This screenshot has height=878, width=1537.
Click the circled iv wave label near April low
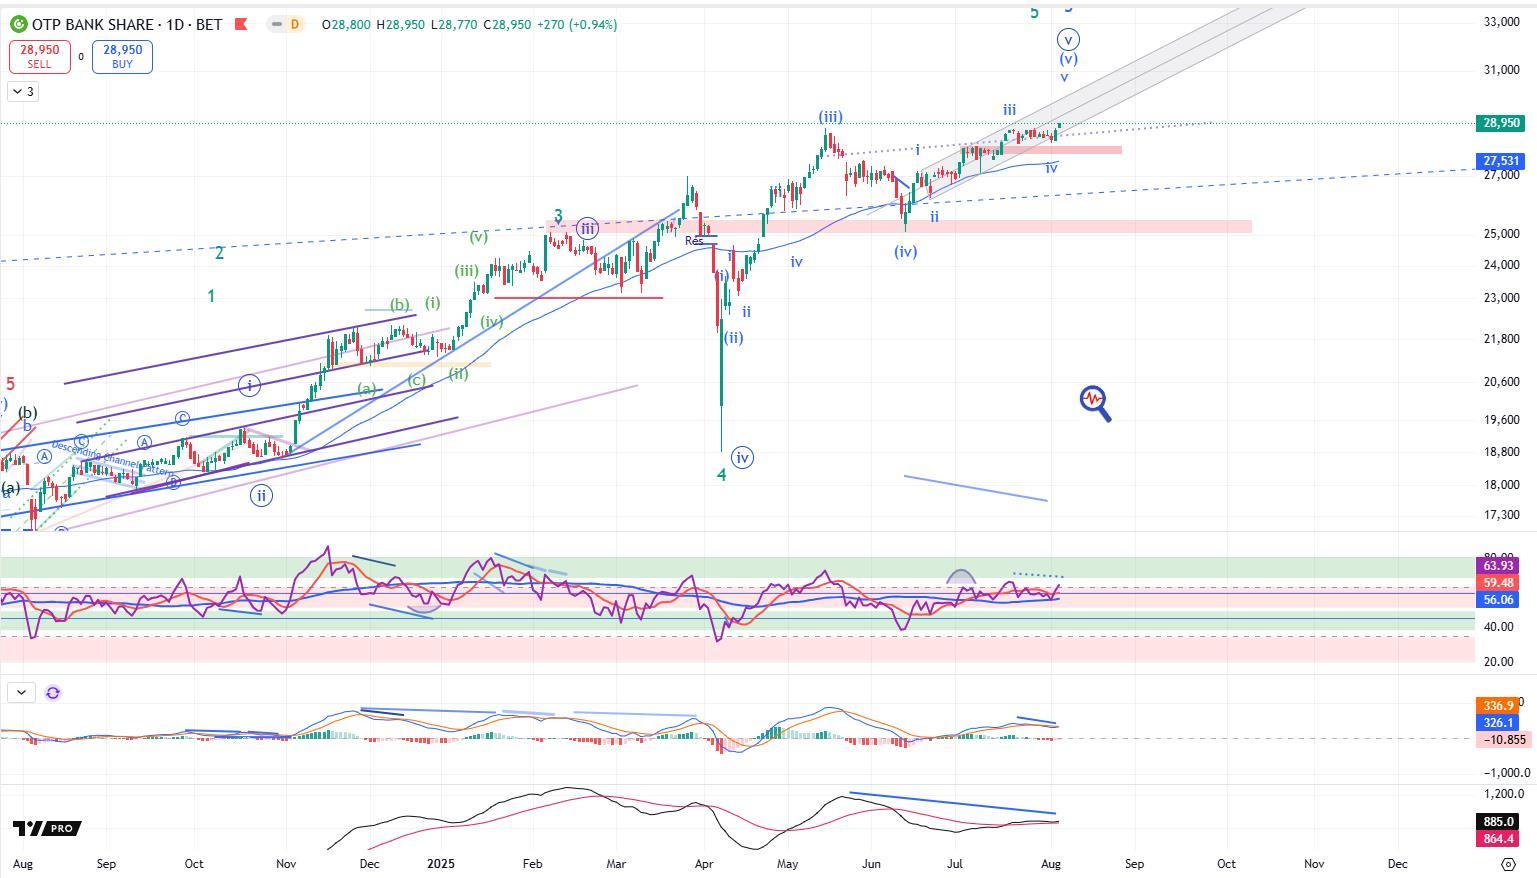[742, 458]
